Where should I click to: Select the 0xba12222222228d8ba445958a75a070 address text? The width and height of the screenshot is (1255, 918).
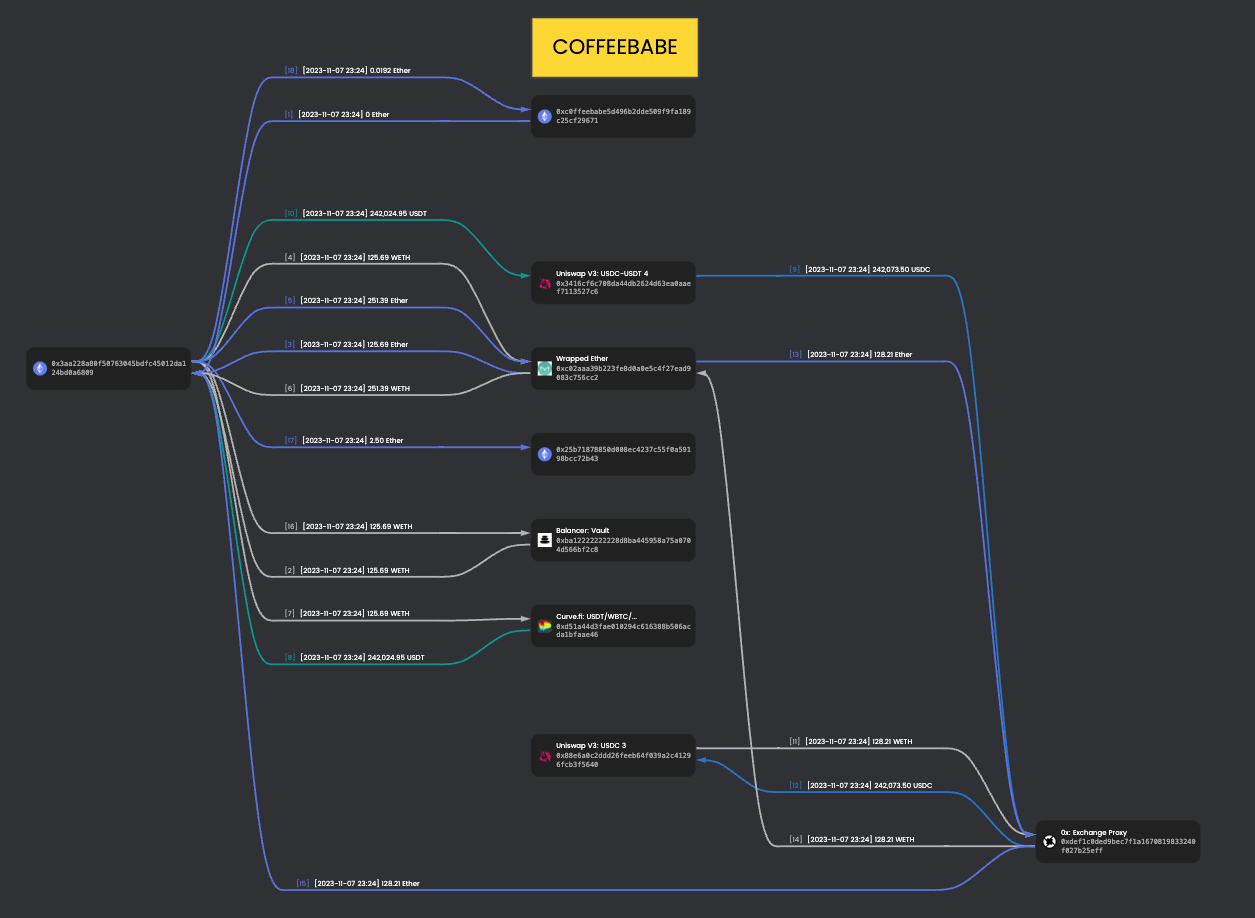(x=624, y=540)
